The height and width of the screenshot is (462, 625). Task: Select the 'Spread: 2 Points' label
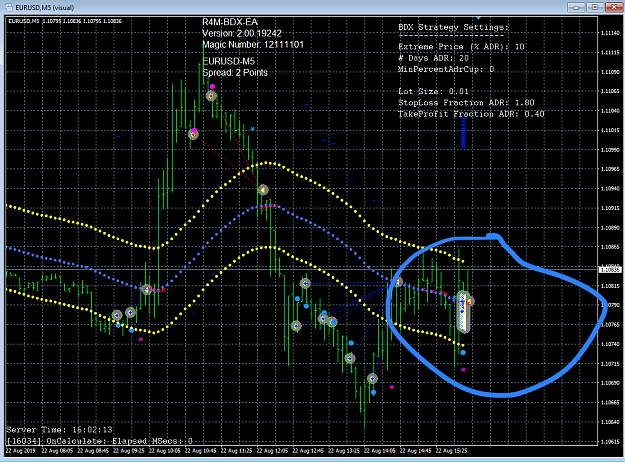[235, 73]
